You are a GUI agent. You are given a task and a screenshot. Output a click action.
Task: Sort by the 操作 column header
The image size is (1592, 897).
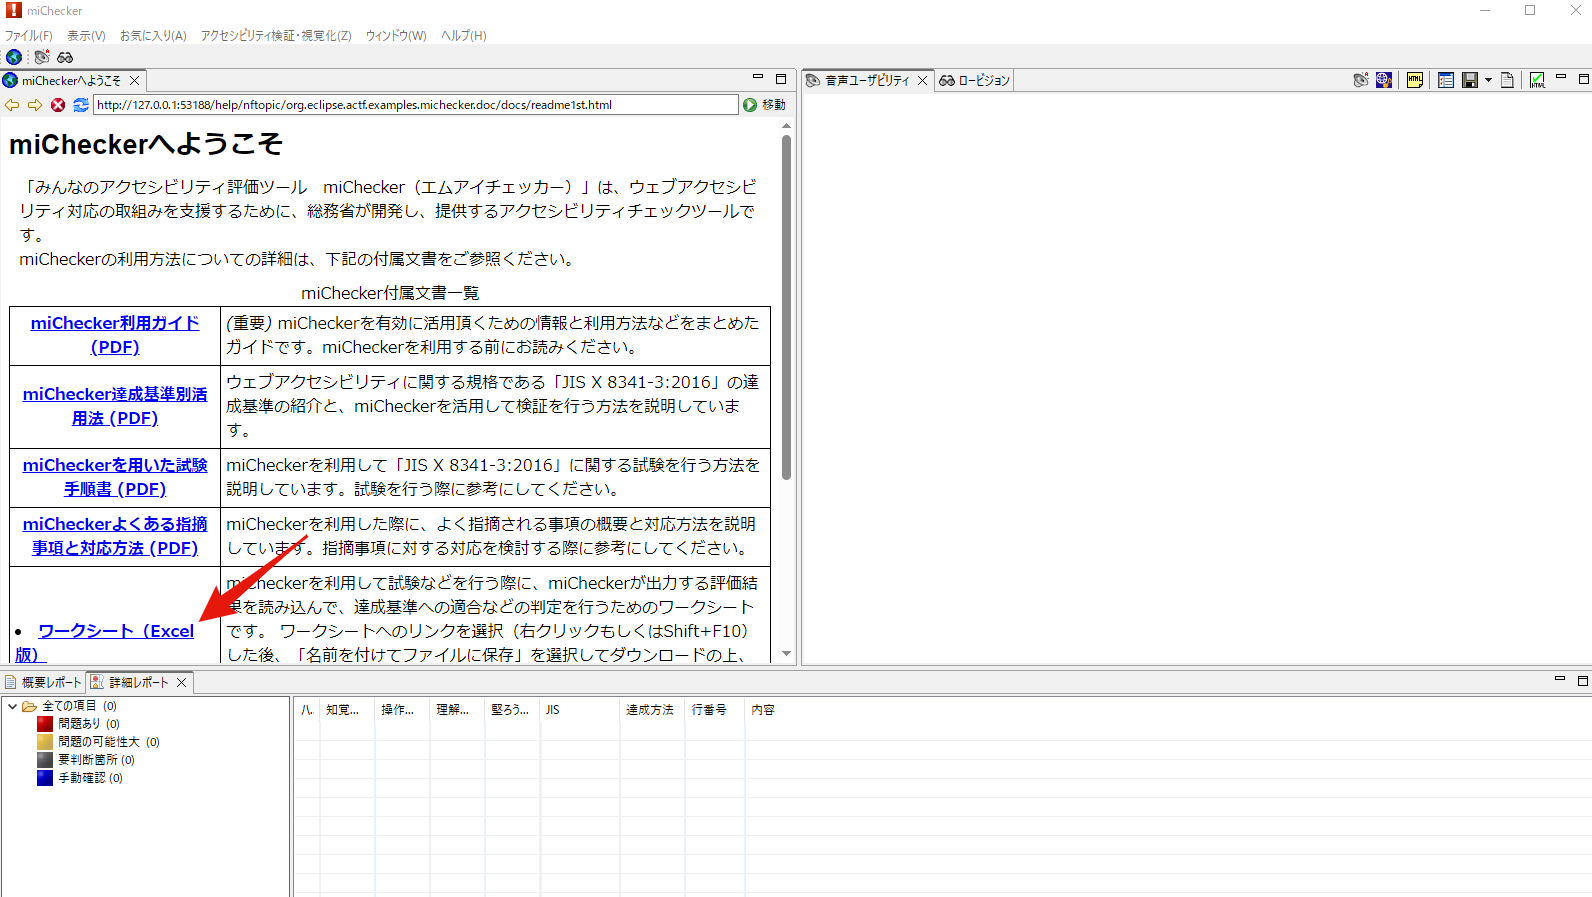[402, 710]
